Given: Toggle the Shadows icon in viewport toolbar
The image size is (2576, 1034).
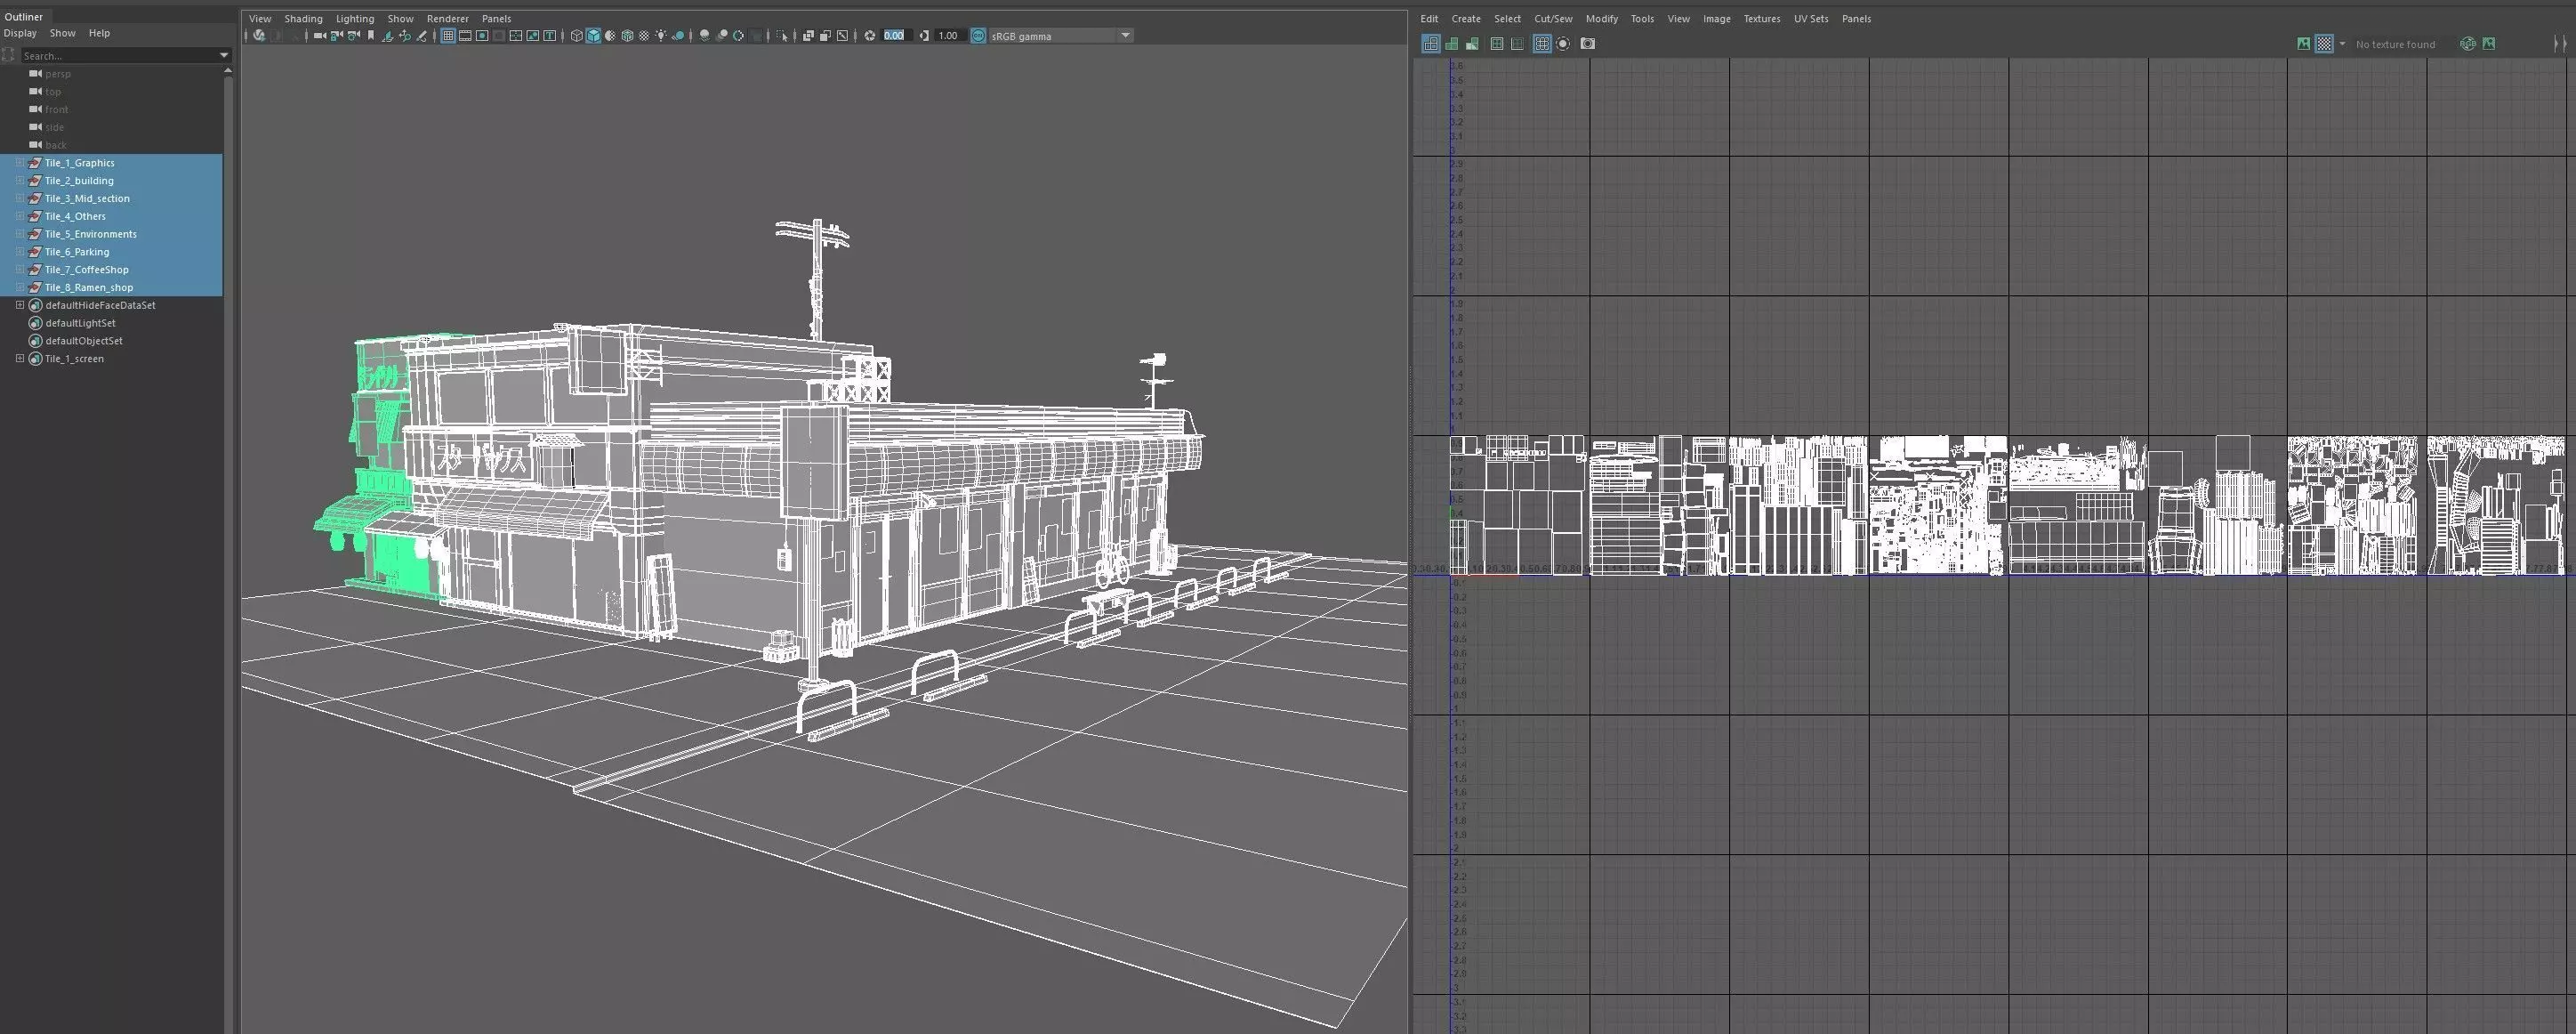Looking at the screenshot, I should [678, 35].
